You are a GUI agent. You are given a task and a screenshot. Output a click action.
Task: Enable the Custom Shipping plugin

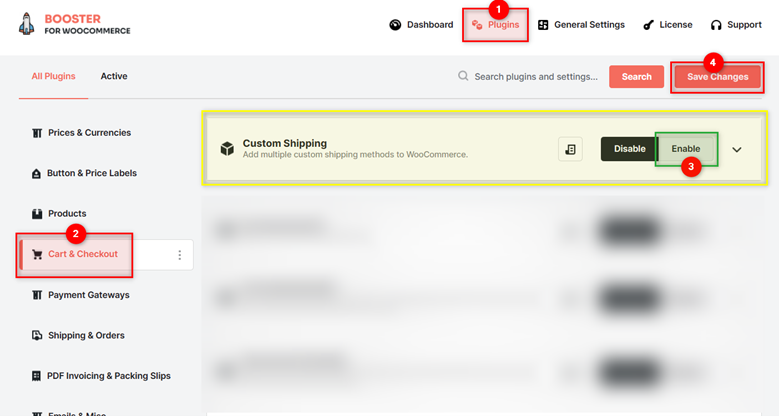click(x=686, y=149)
